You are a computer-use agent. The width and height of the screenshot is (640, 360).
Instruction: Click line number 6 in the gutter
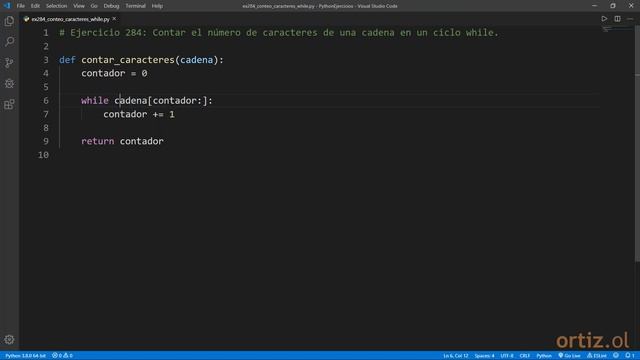tap(46, 100)
